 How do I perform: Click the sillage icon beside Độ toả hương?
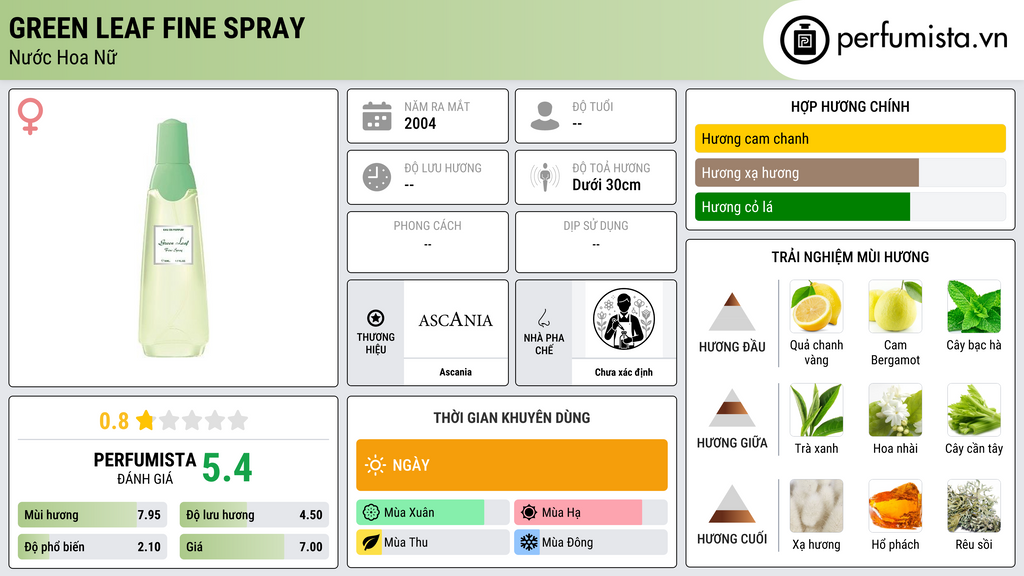pyautogui.click(x=545, y=177)
